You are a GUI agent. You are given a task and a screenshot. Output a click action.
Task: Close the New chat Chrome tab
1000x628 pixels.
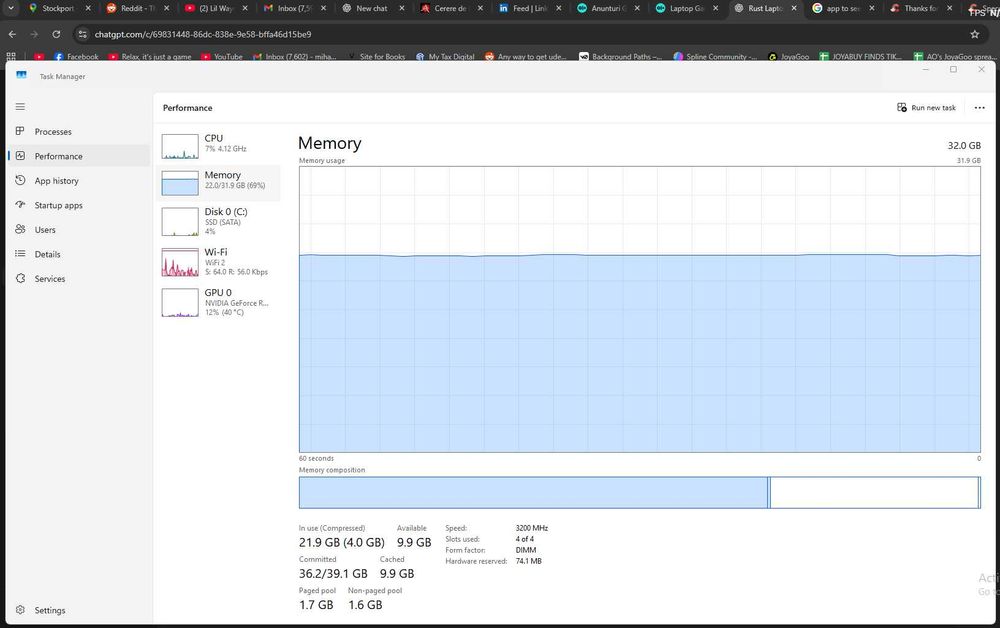tap(402, 8)
